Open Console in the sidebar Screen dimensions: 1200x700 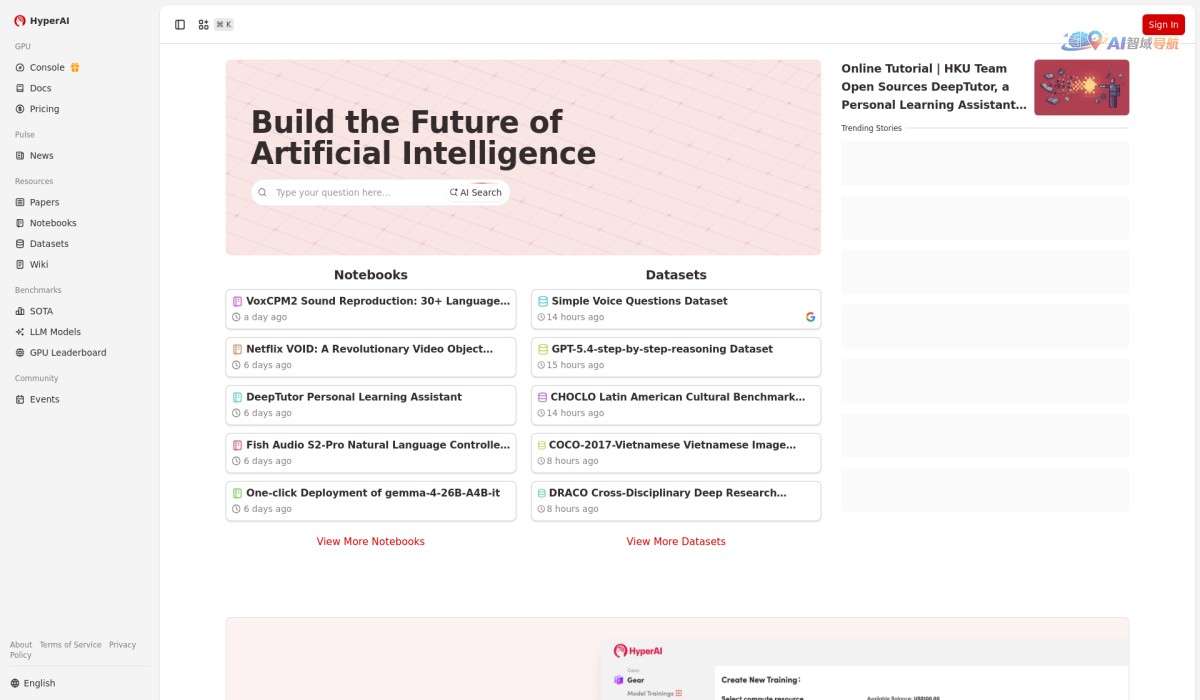click(47, 68)
